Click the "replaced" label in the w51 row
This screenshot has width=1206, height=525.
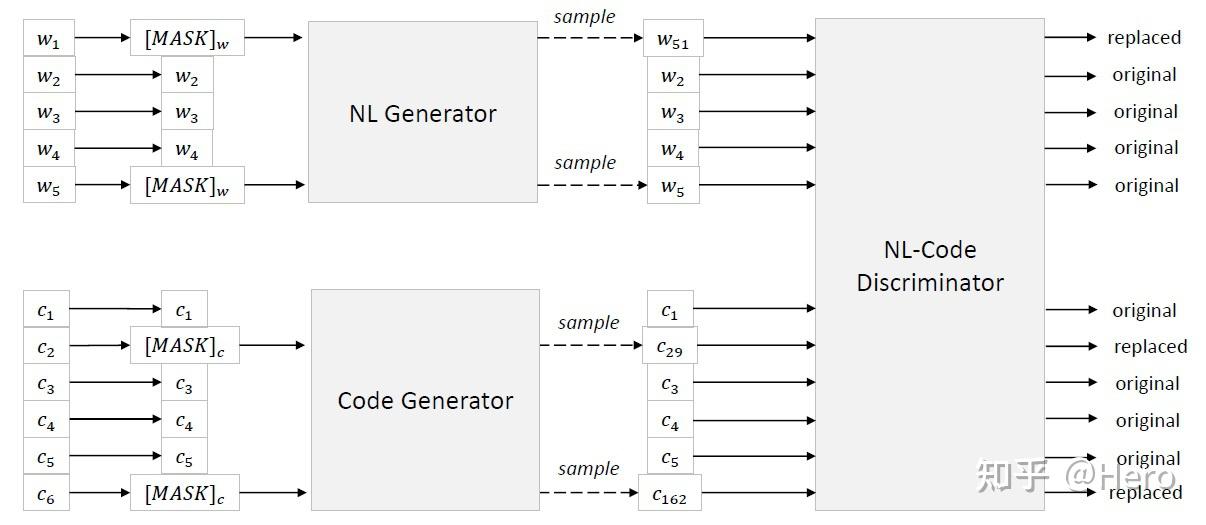pyautogui.click(x=1144, y=38)
